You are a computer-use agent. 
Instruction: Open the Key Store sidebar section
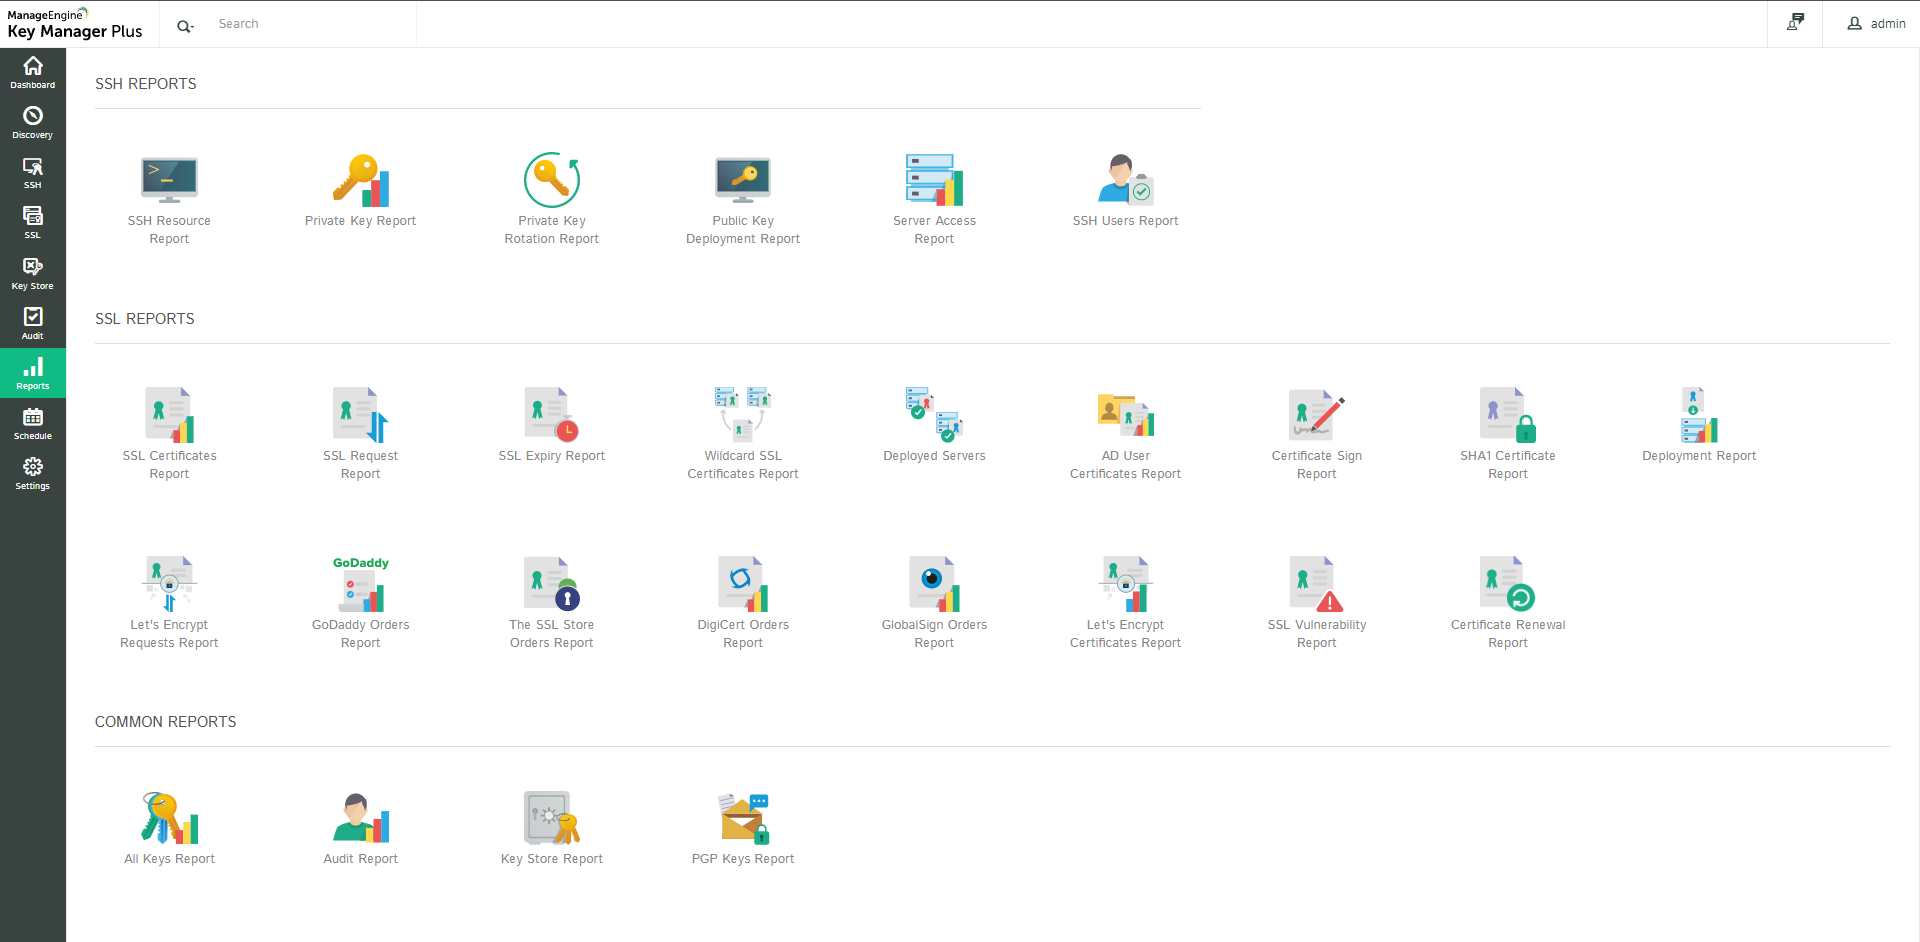[33, 273]
